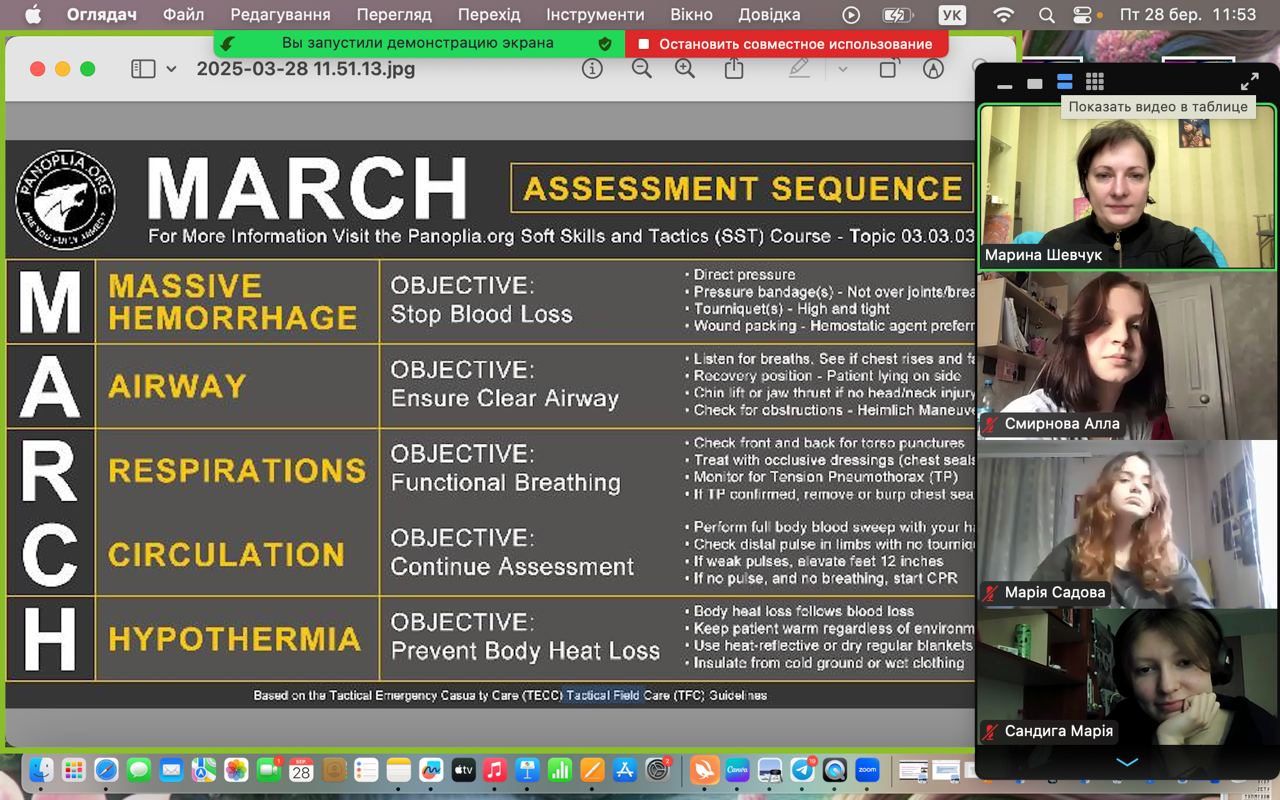Open Numbers from the Dock
1280x800 pixels.
[x=560, y=770]
